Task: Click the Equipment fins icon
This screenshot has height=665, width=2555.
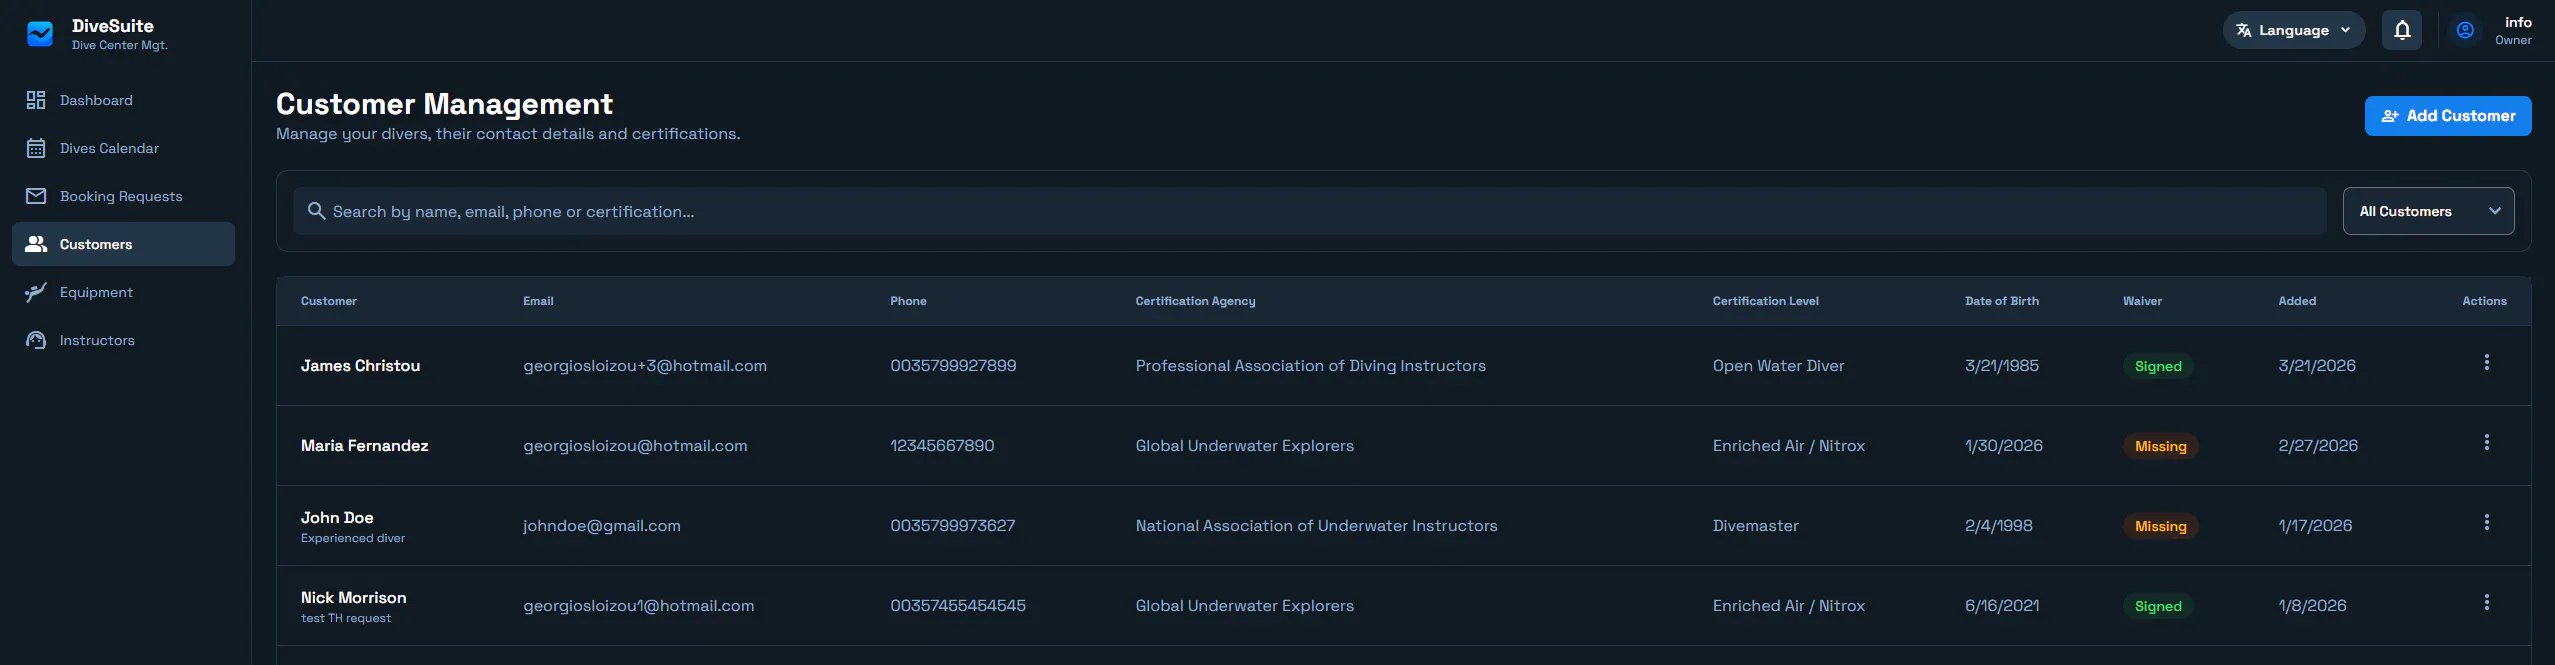Action: [x=36, y=292]
